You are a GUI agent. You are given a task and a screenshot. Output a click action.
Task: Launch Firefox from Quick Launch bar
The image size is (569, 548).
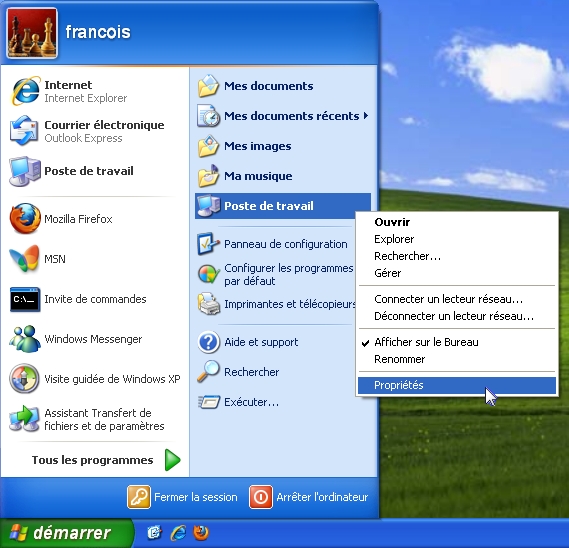[x=201, y=533]
